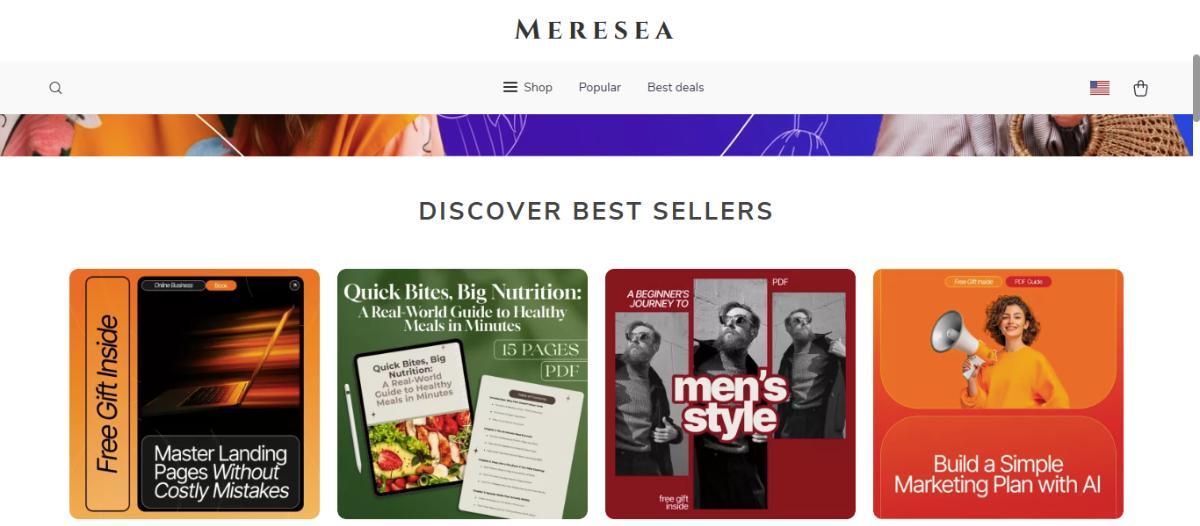Click the page vertical scrollbar thumb
Image resolution: width=1200 pixels, height=526 pixels.
[x=1196, y=88]
